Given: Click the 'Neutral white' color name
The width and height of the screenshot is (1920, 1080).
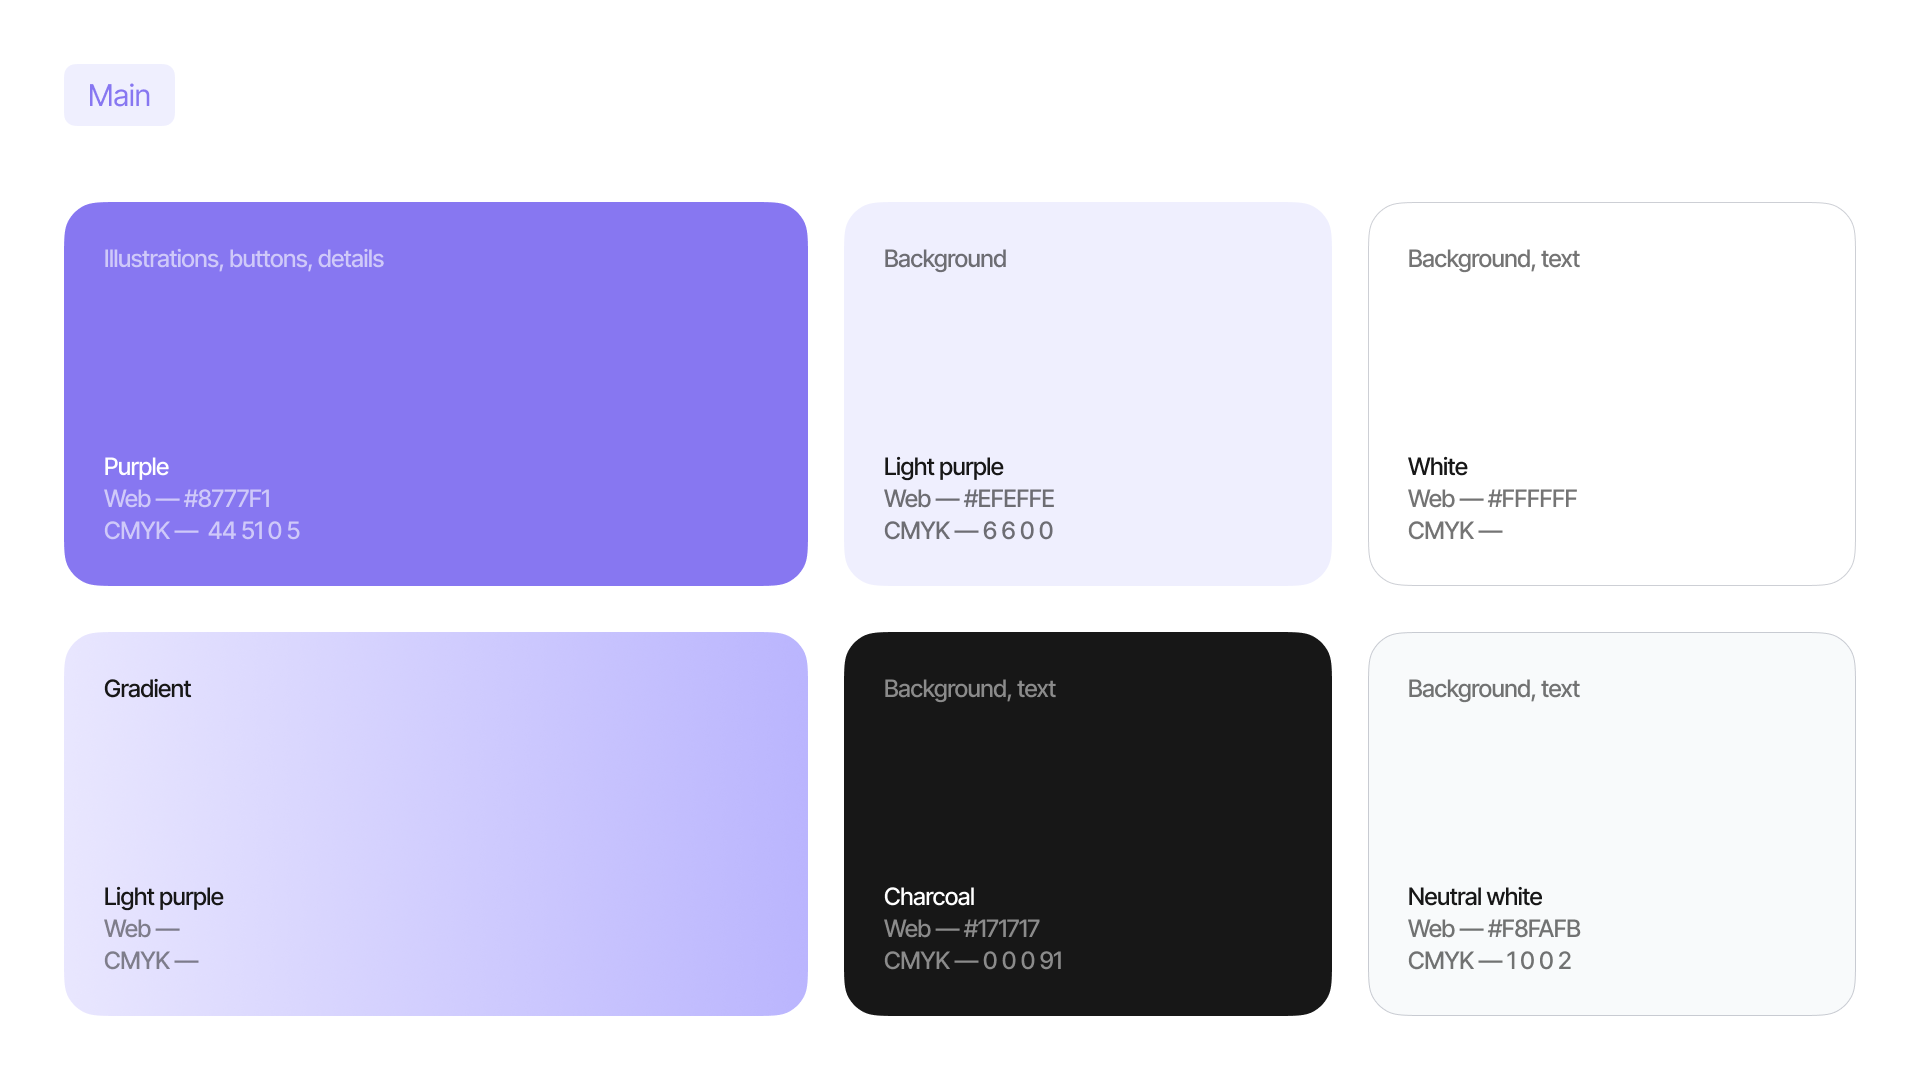Looking at the screenshot, I should point(1474,897).
